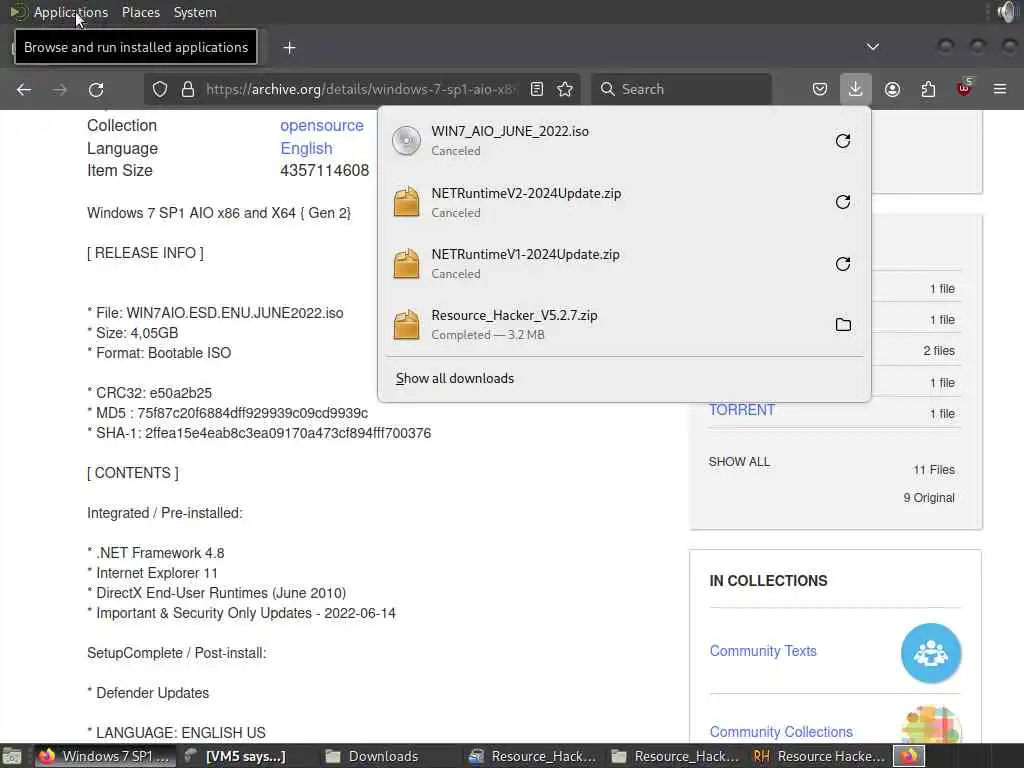Retry WIN7_AIO_JUNE_2022.iso download
This screenshot has width=1024, height=768.
pos(842,141)
